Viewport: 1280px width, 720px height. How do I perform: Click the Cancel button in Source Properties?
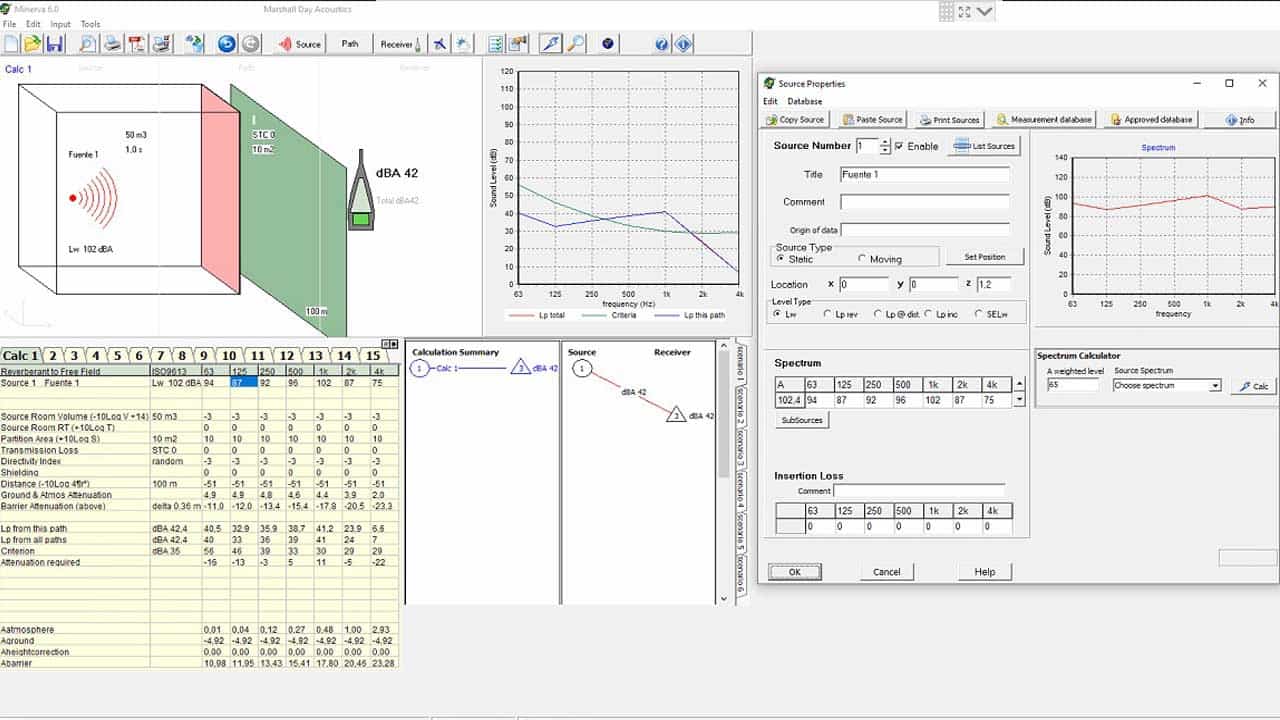pyautogui.click(x=886, y=572)
